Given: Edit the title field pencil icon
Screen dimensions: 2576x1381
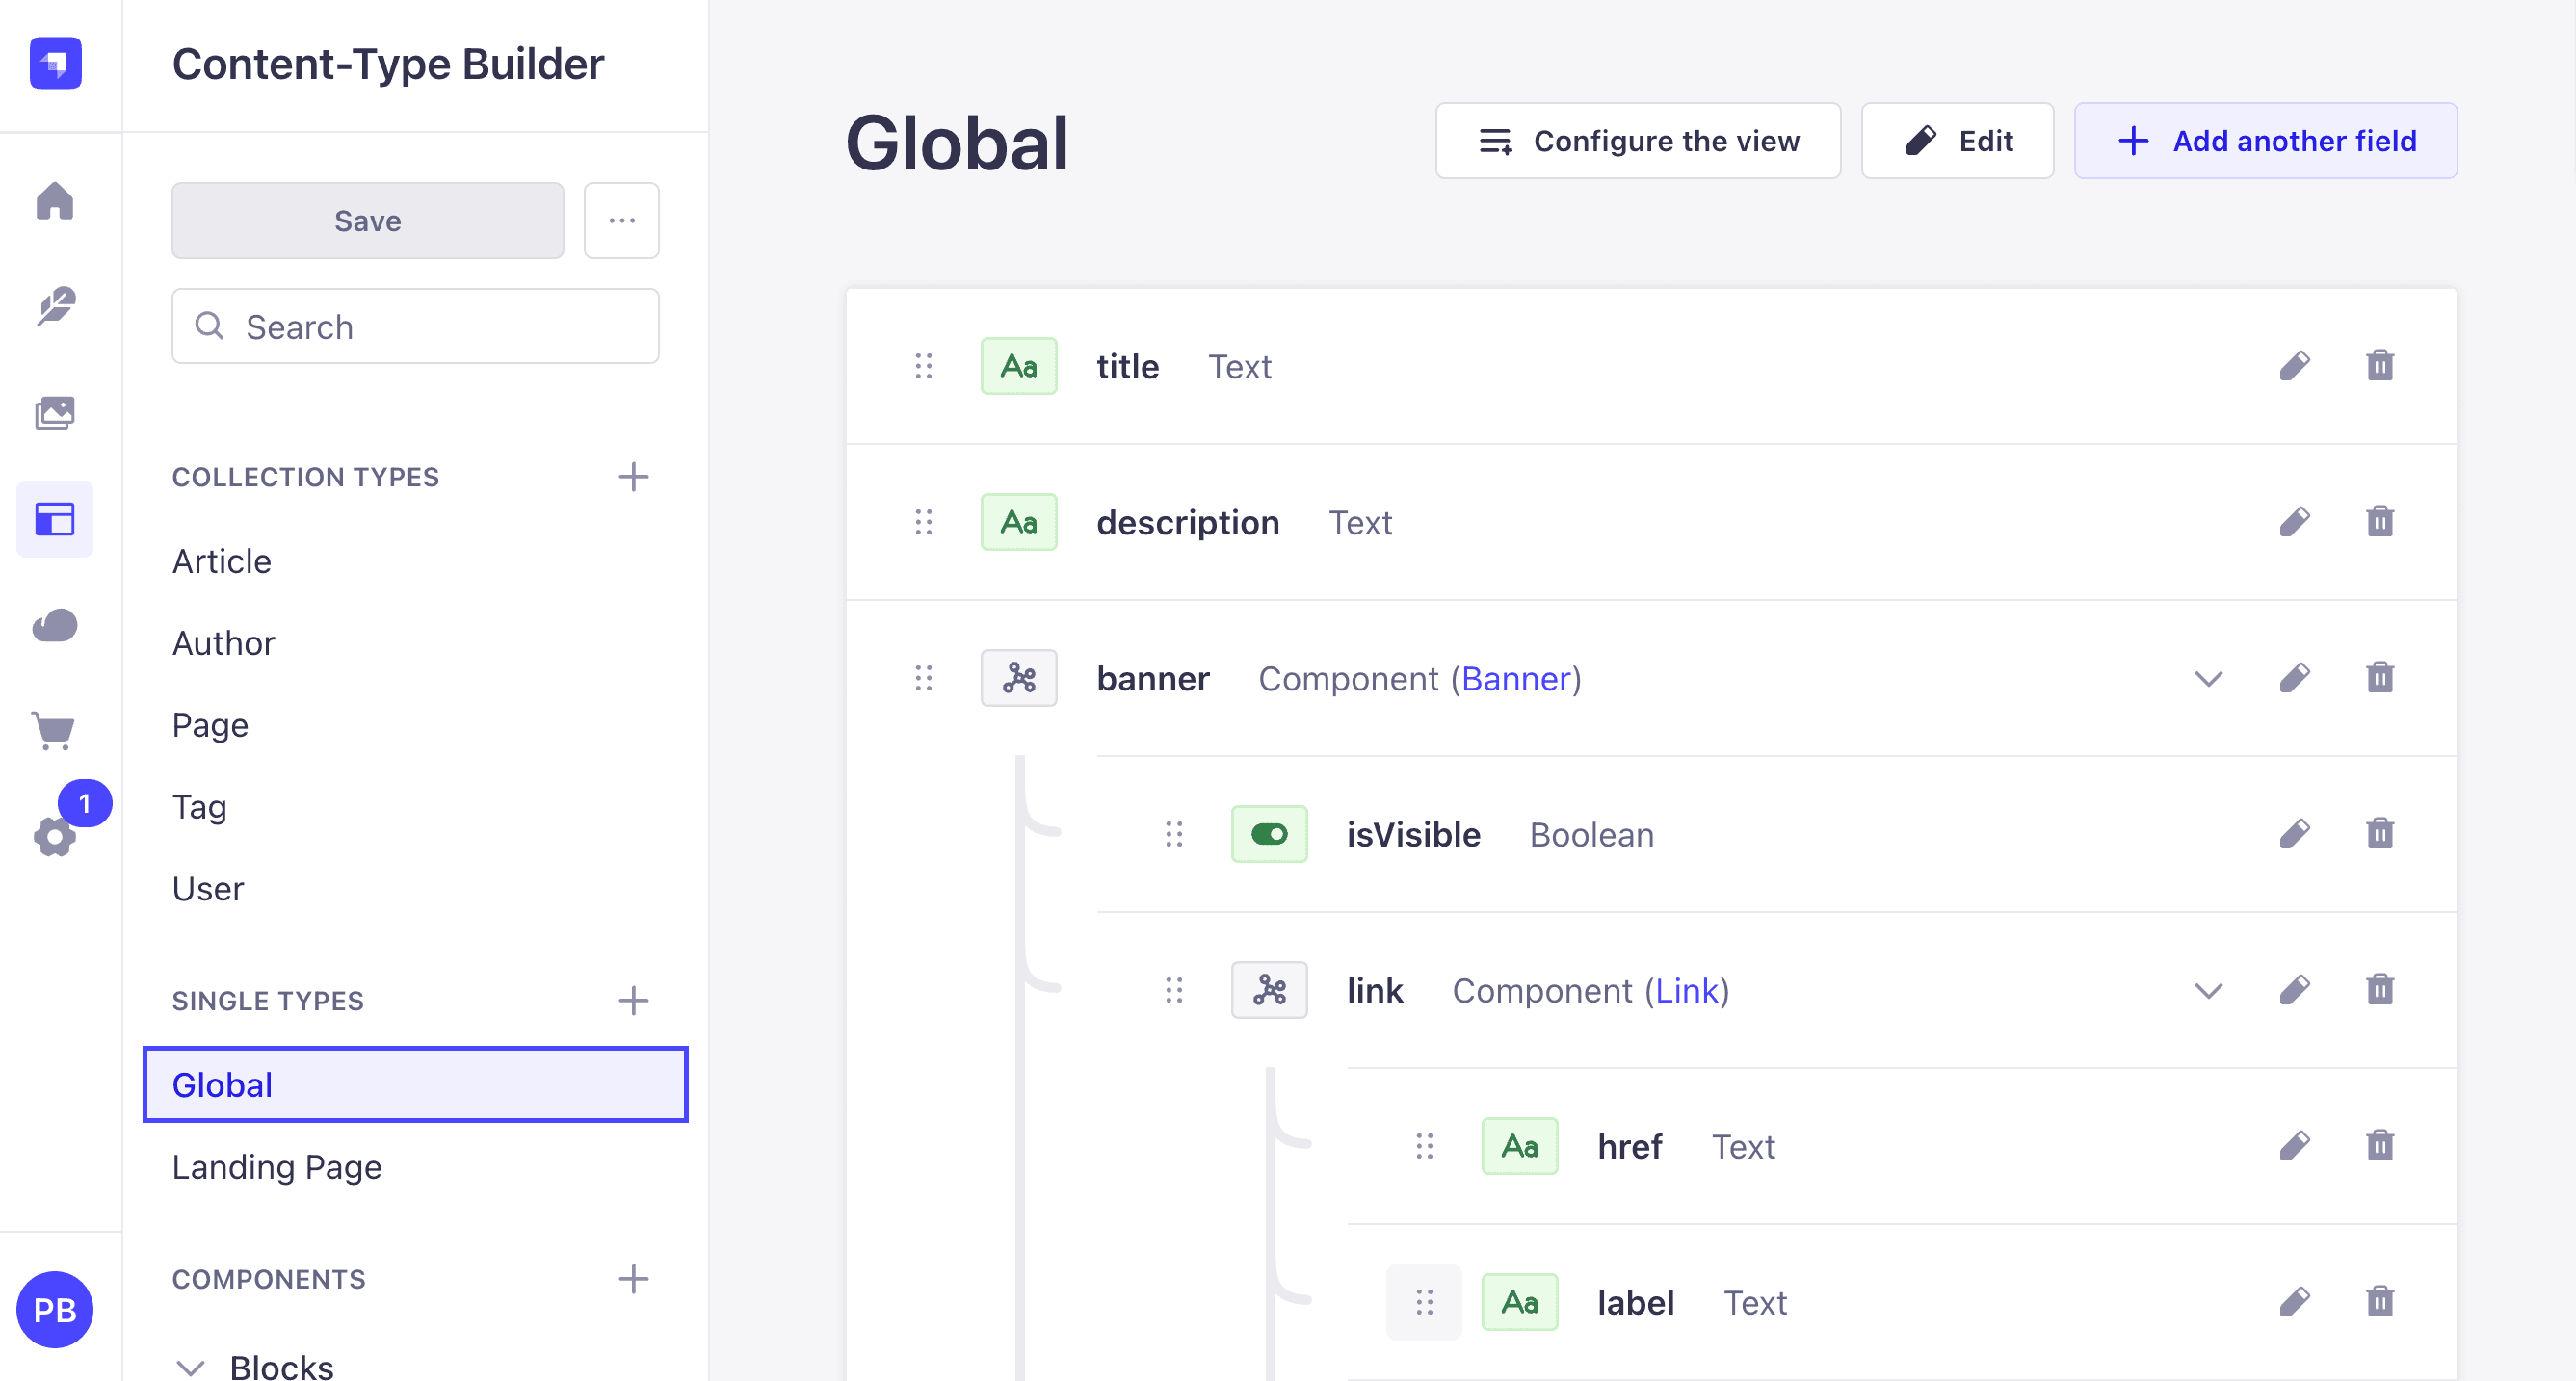Looking at the screenshot, I should (2294, 366).
